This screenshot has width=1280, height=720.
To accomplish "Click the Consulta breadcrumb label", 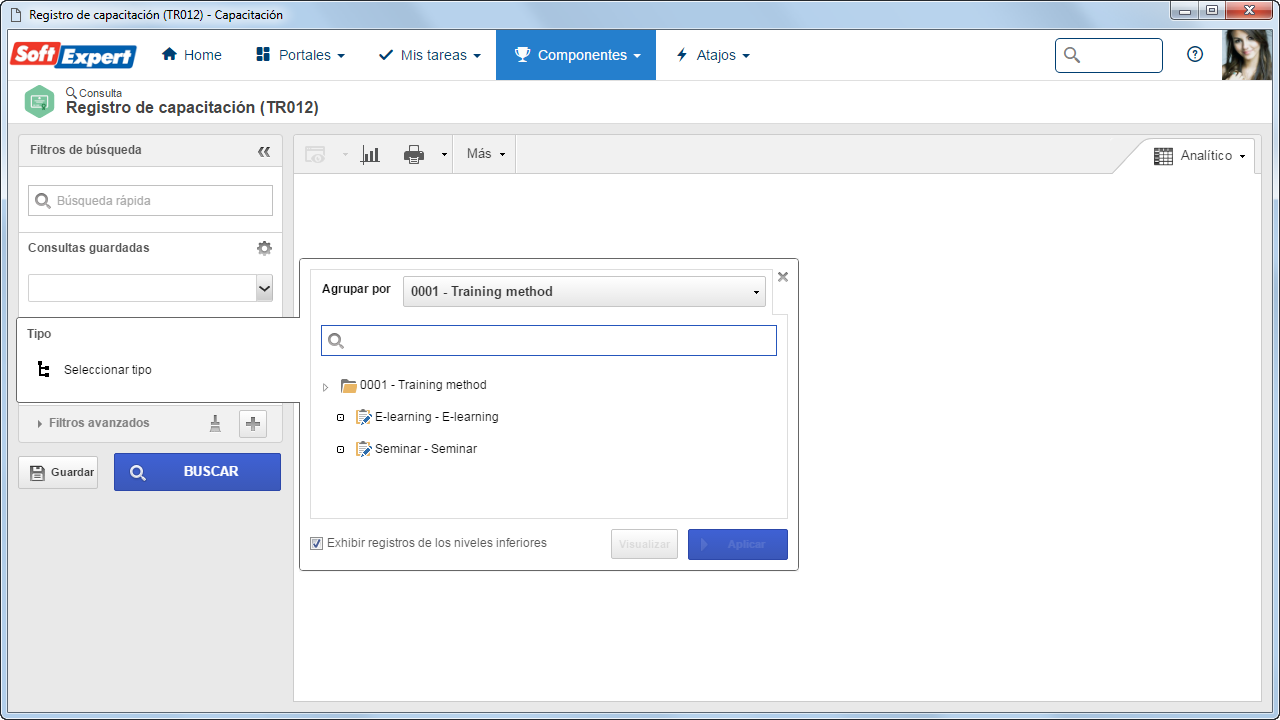I will (x=100, y=93).
